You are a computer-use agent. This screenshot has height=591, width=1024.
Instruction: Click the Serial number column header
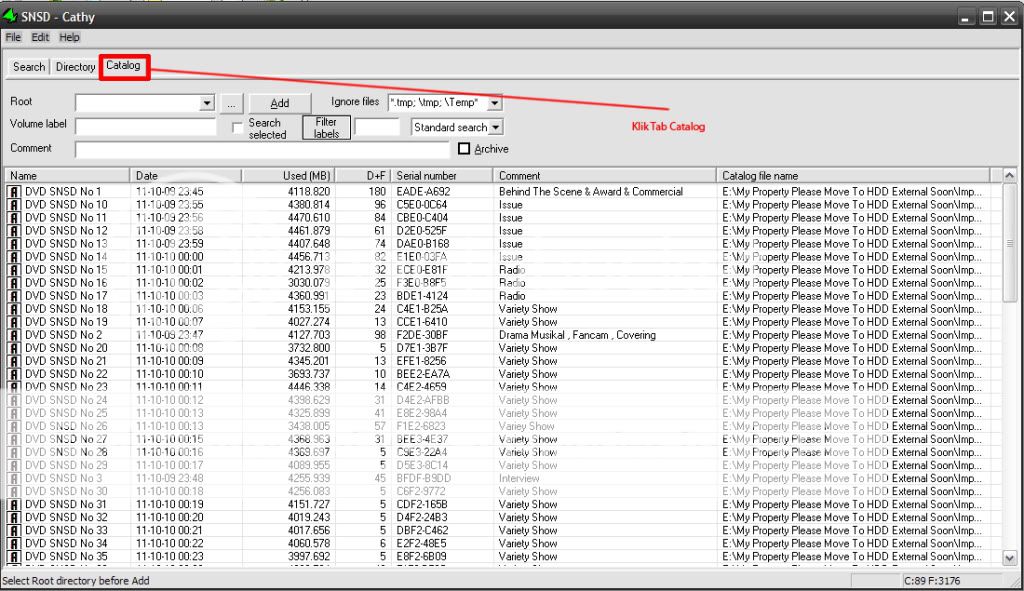[x=442, y=176]
